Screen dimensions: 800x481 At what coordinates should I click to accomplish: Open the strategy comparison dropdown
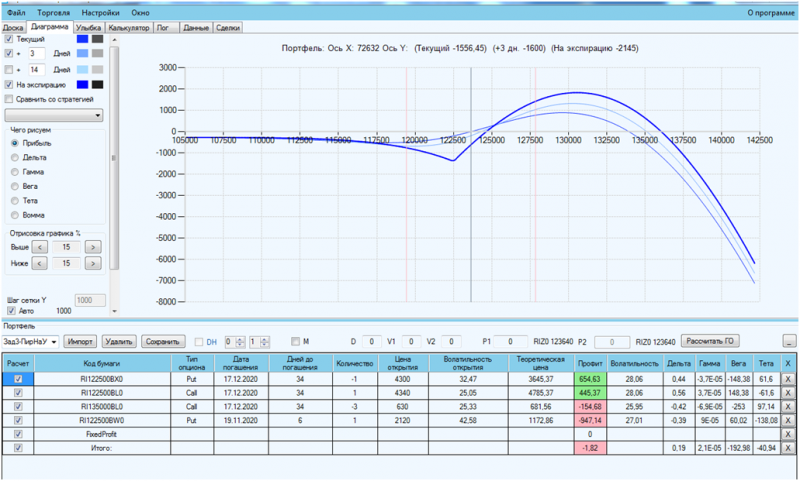54,115
